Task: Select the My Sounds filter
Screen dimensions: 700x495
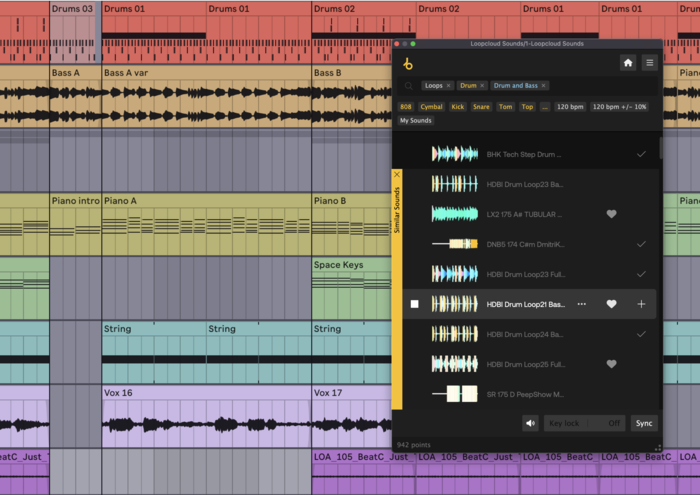Action: [x=416, y=121]
